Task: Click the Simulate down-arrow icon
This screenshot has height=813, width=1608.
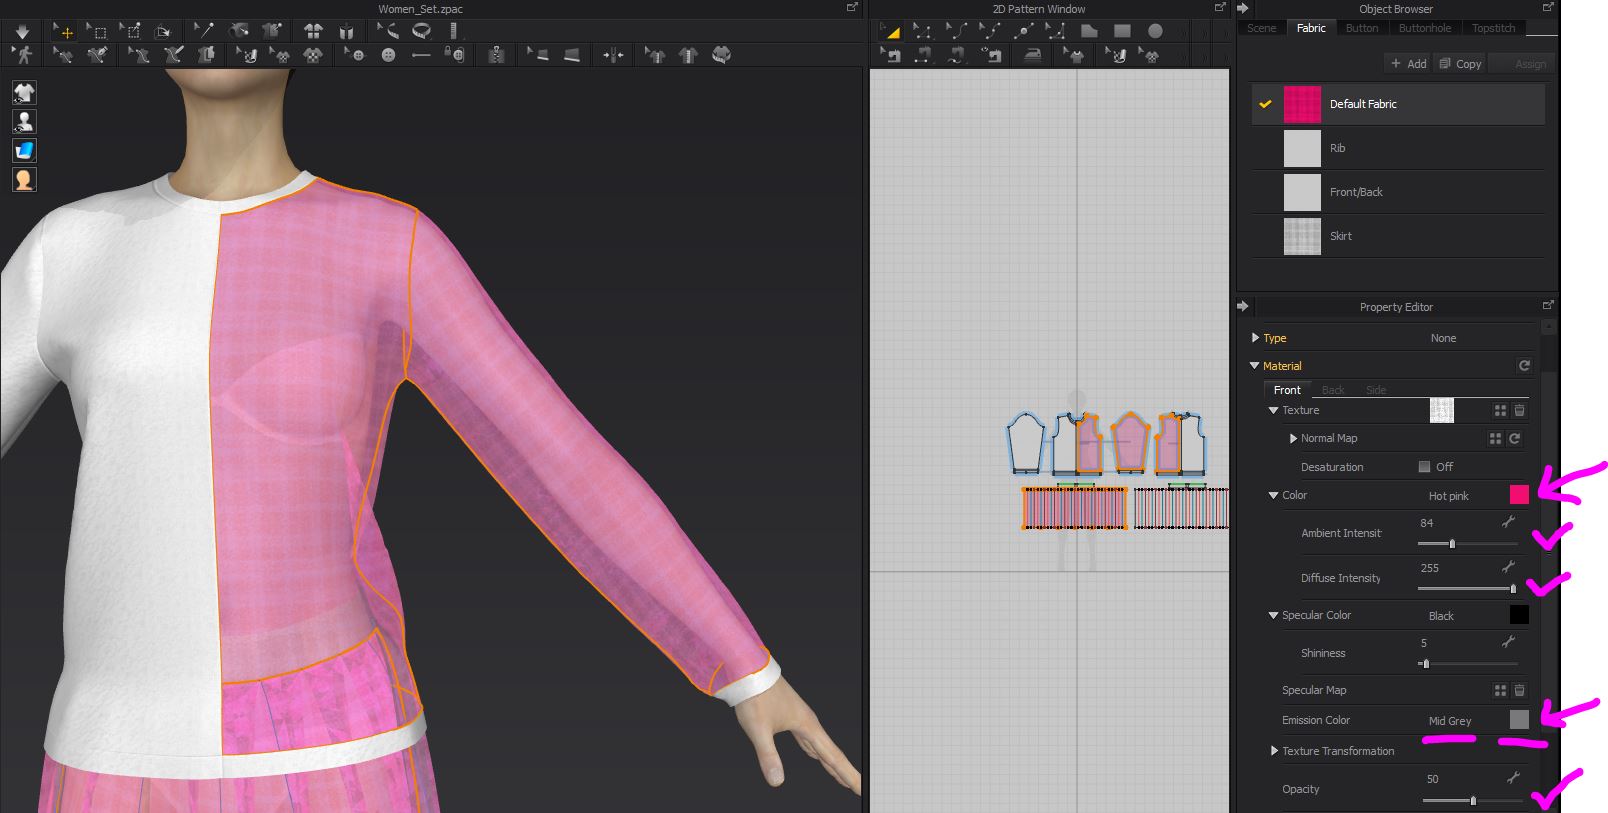Action: (x=22, y=31)
